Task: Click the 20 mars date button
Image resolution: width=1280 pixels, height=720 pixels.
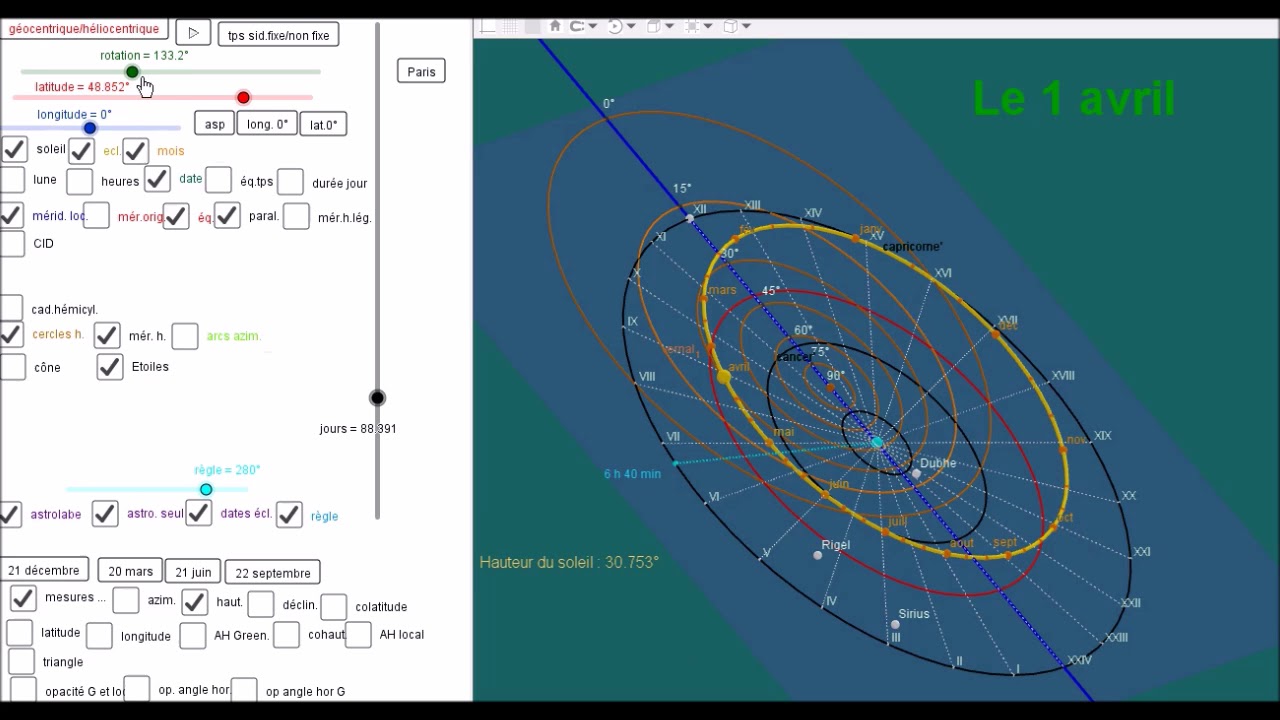Action: (131, 572)
